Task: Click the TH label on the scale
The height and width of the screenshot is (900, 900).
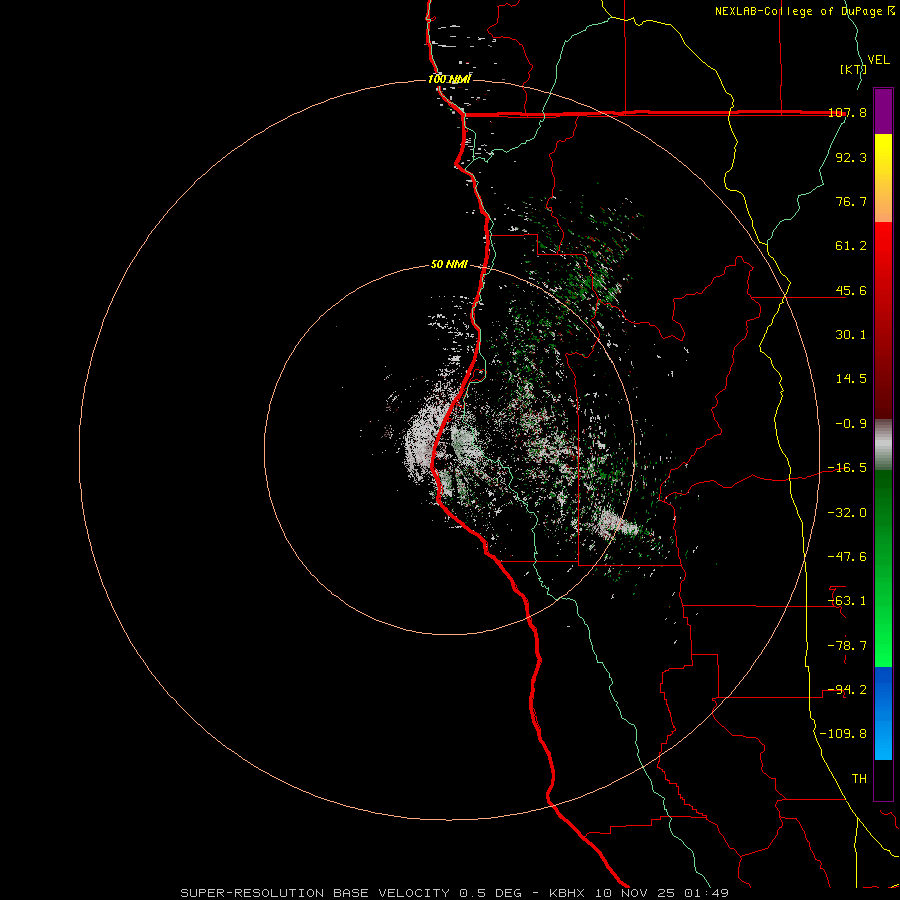Action: coord(859,779)
